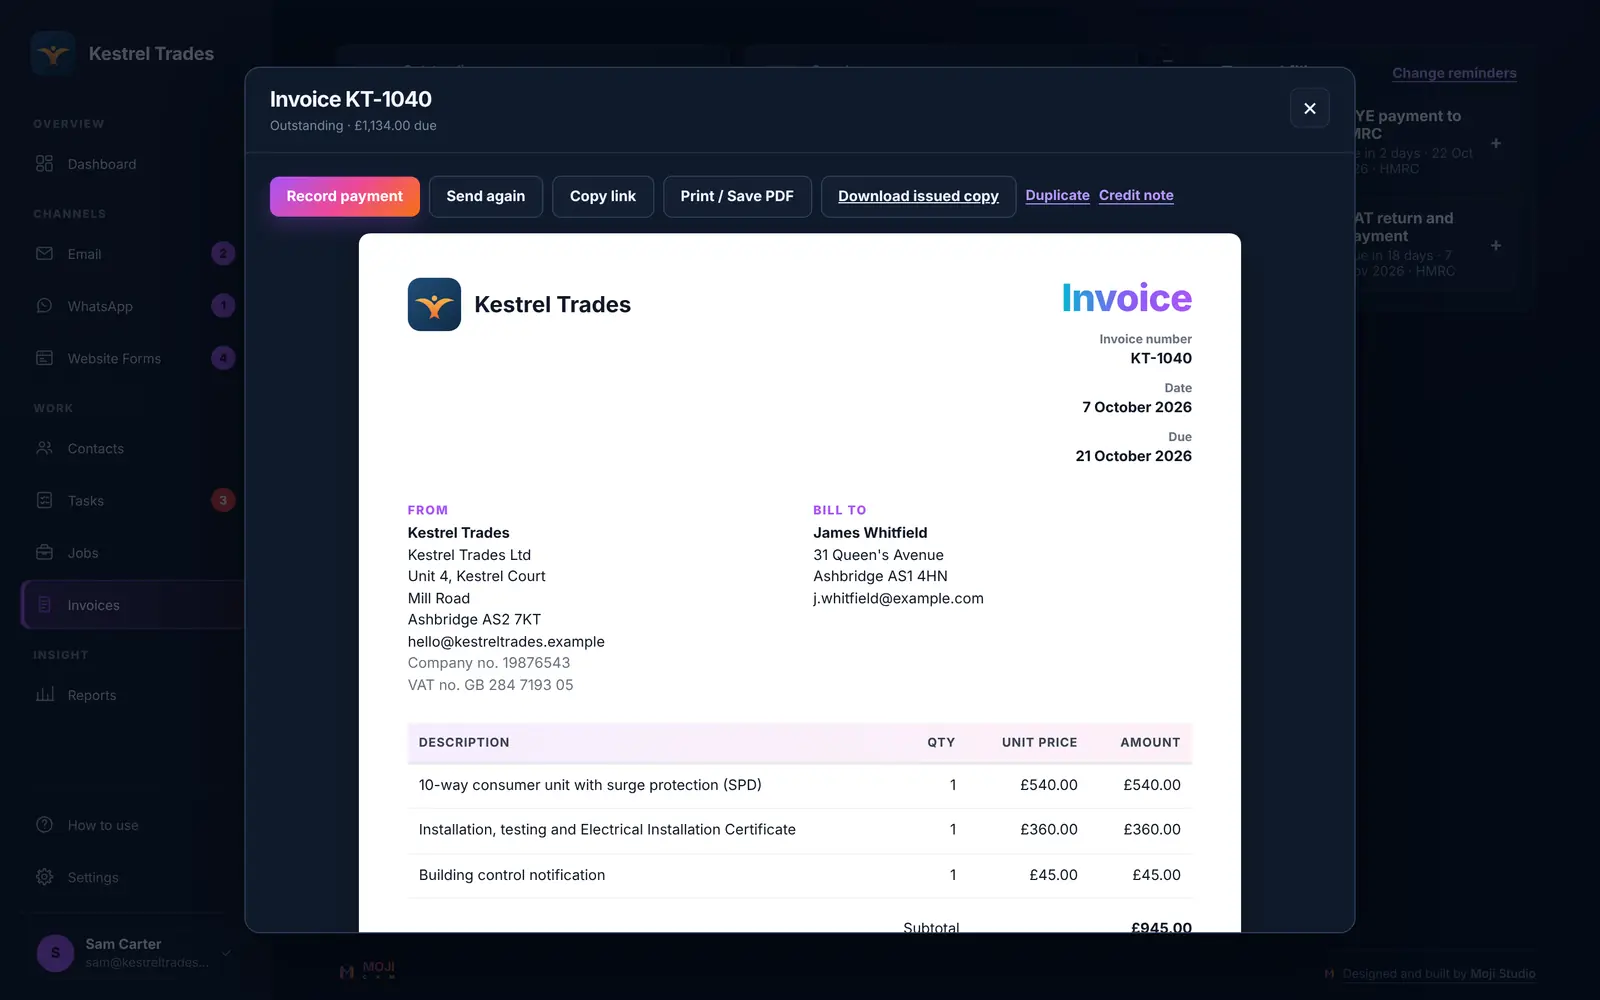Add VAT return reminder plus icon

[1496, 245]
